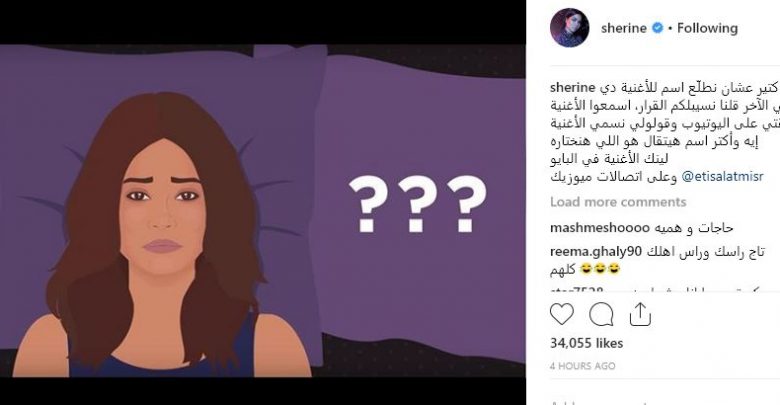Click the verified badge next to sherine
The image size is (780, 405).
(657, 28)
